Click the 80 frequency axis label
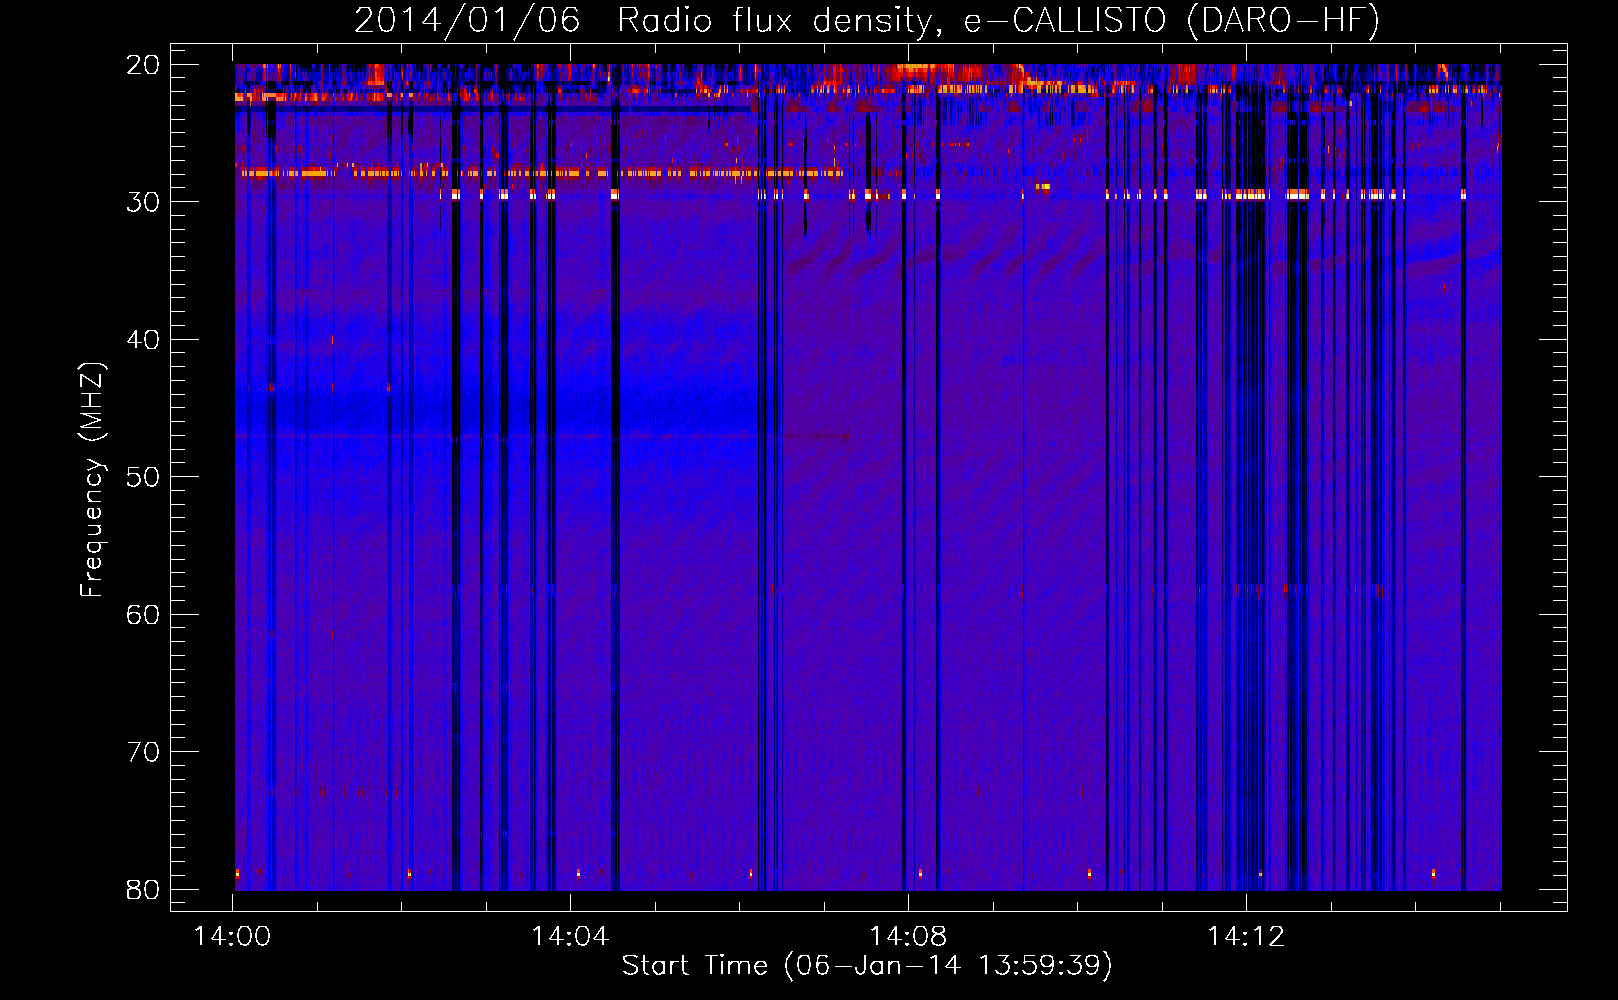The height and width of the screenshot is (1000, 1618). coord(143,890)
